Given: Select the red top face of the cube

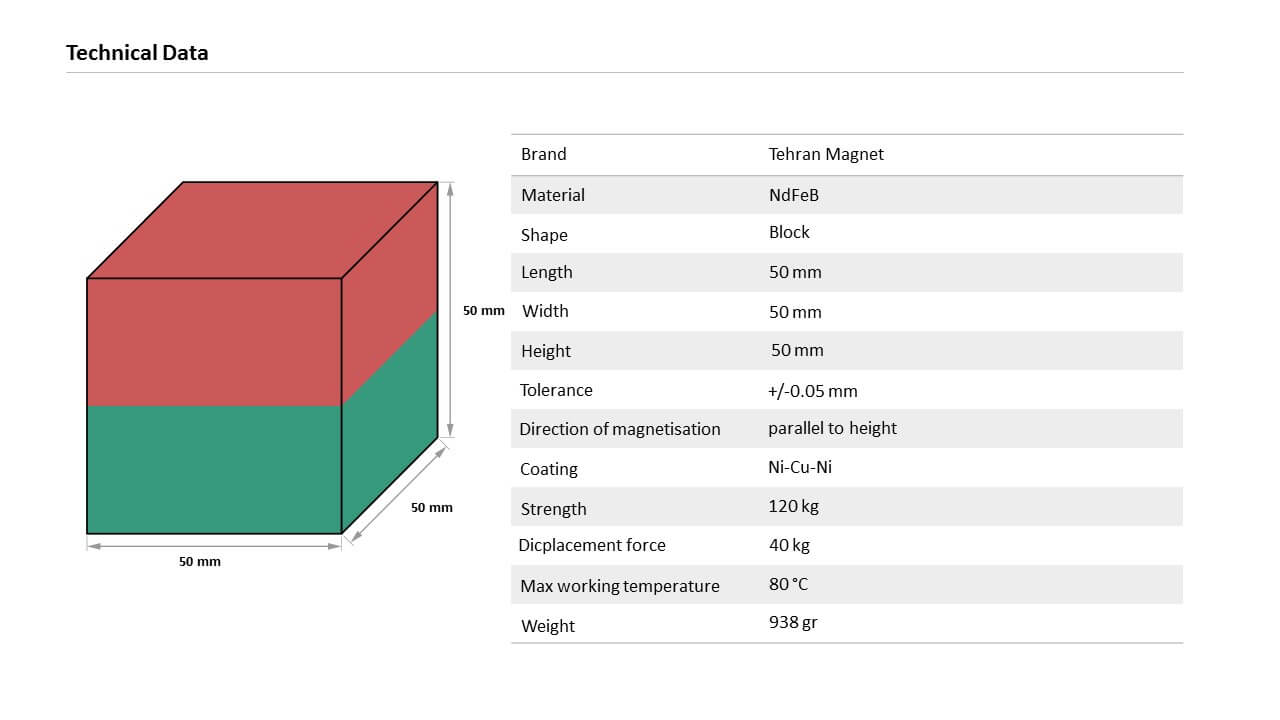Looking at the screenshot, I should tap(262, 230).
